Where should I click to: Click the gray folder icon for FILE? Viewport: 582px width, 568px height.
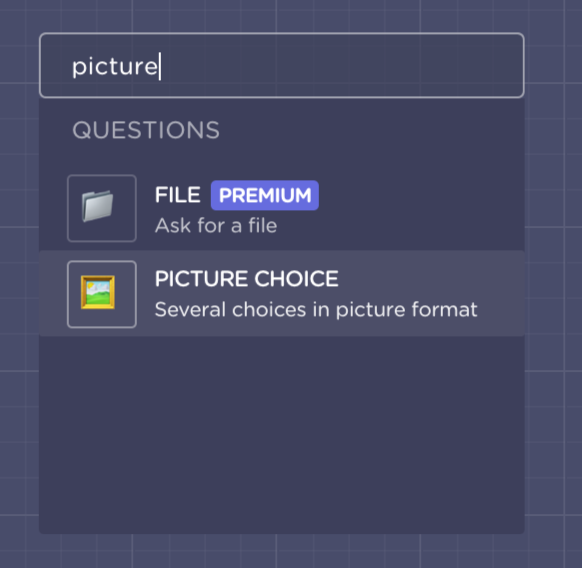click(98, 206)
